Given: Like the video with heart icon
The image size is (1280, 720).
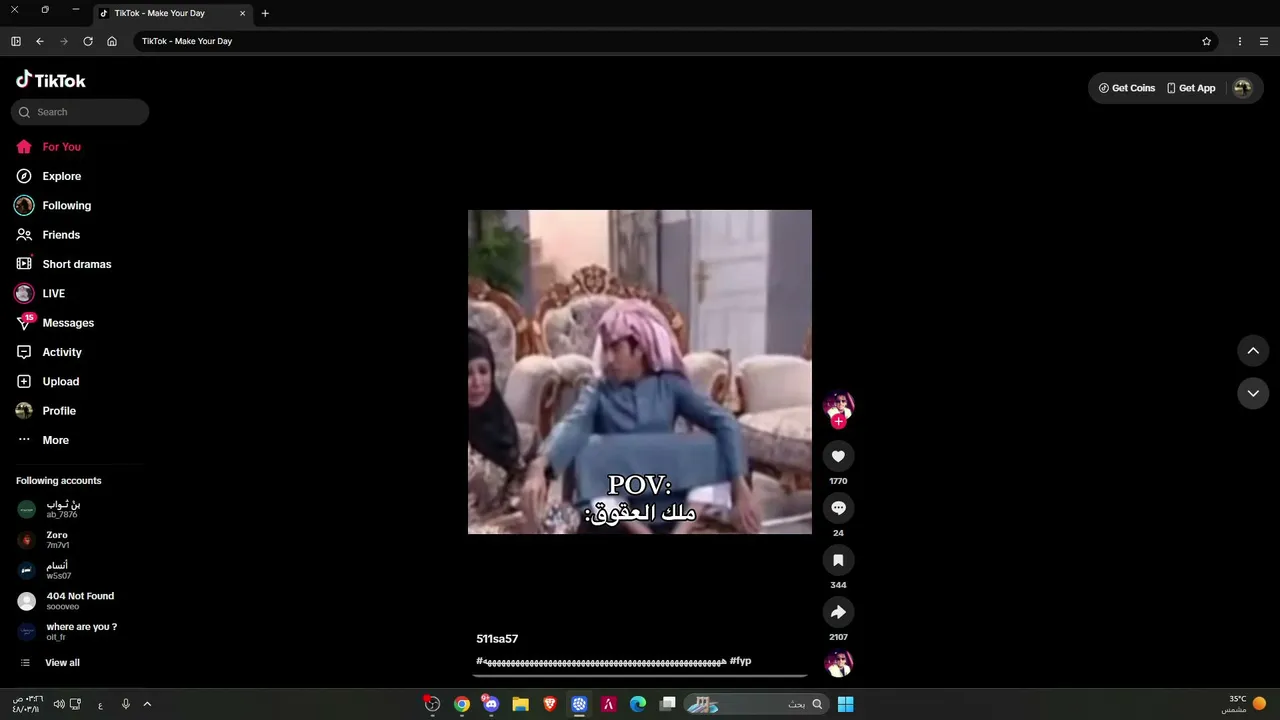Looking at the screenshot, I should pyautogui.click(x=838, y=456).
